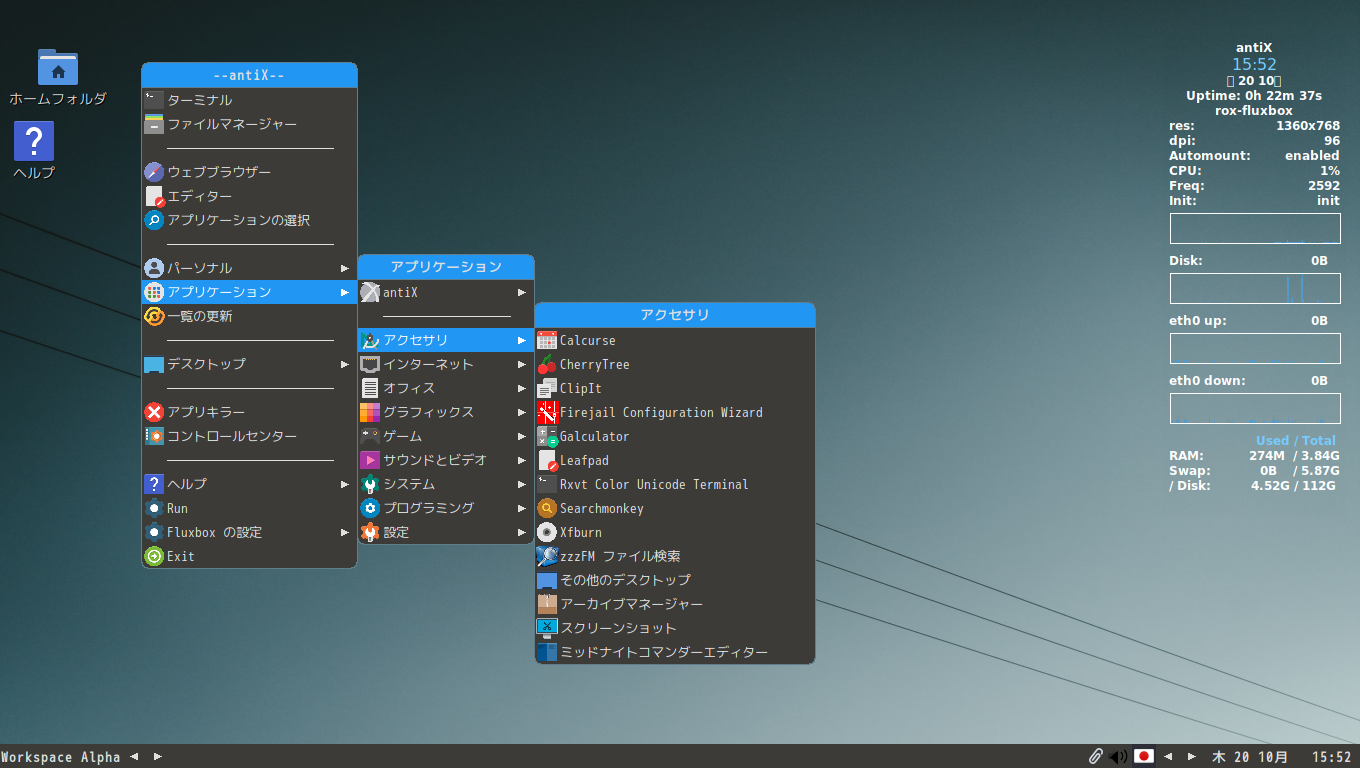Viewport: 1360px width, 768px height.
Task: Expand the インターネット submenu arrow
Action: (522, 364)
